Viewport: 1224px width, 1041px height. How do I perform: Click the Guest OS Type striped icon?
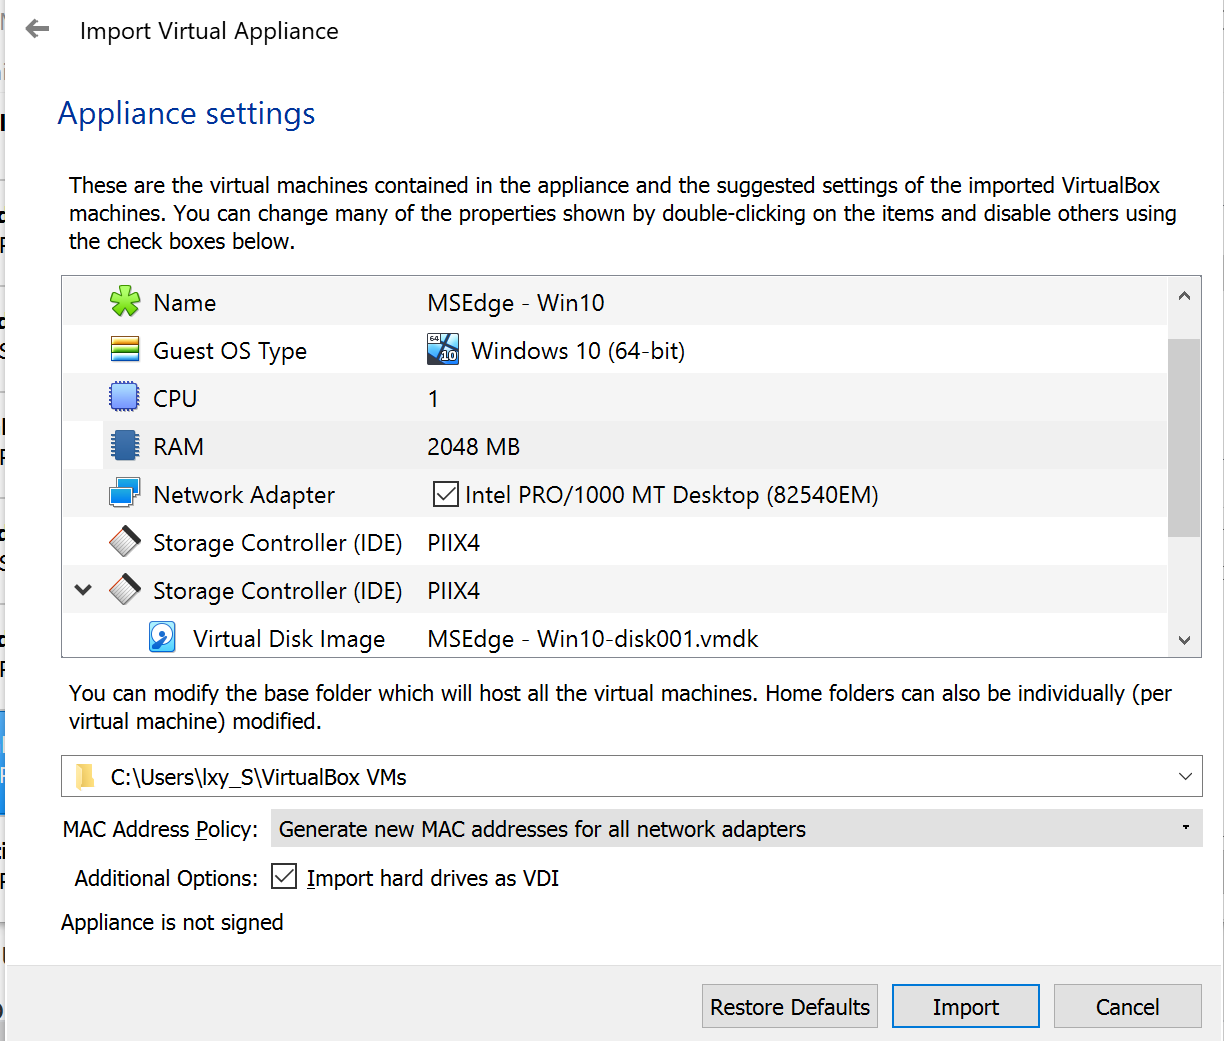tap(125, 350)
